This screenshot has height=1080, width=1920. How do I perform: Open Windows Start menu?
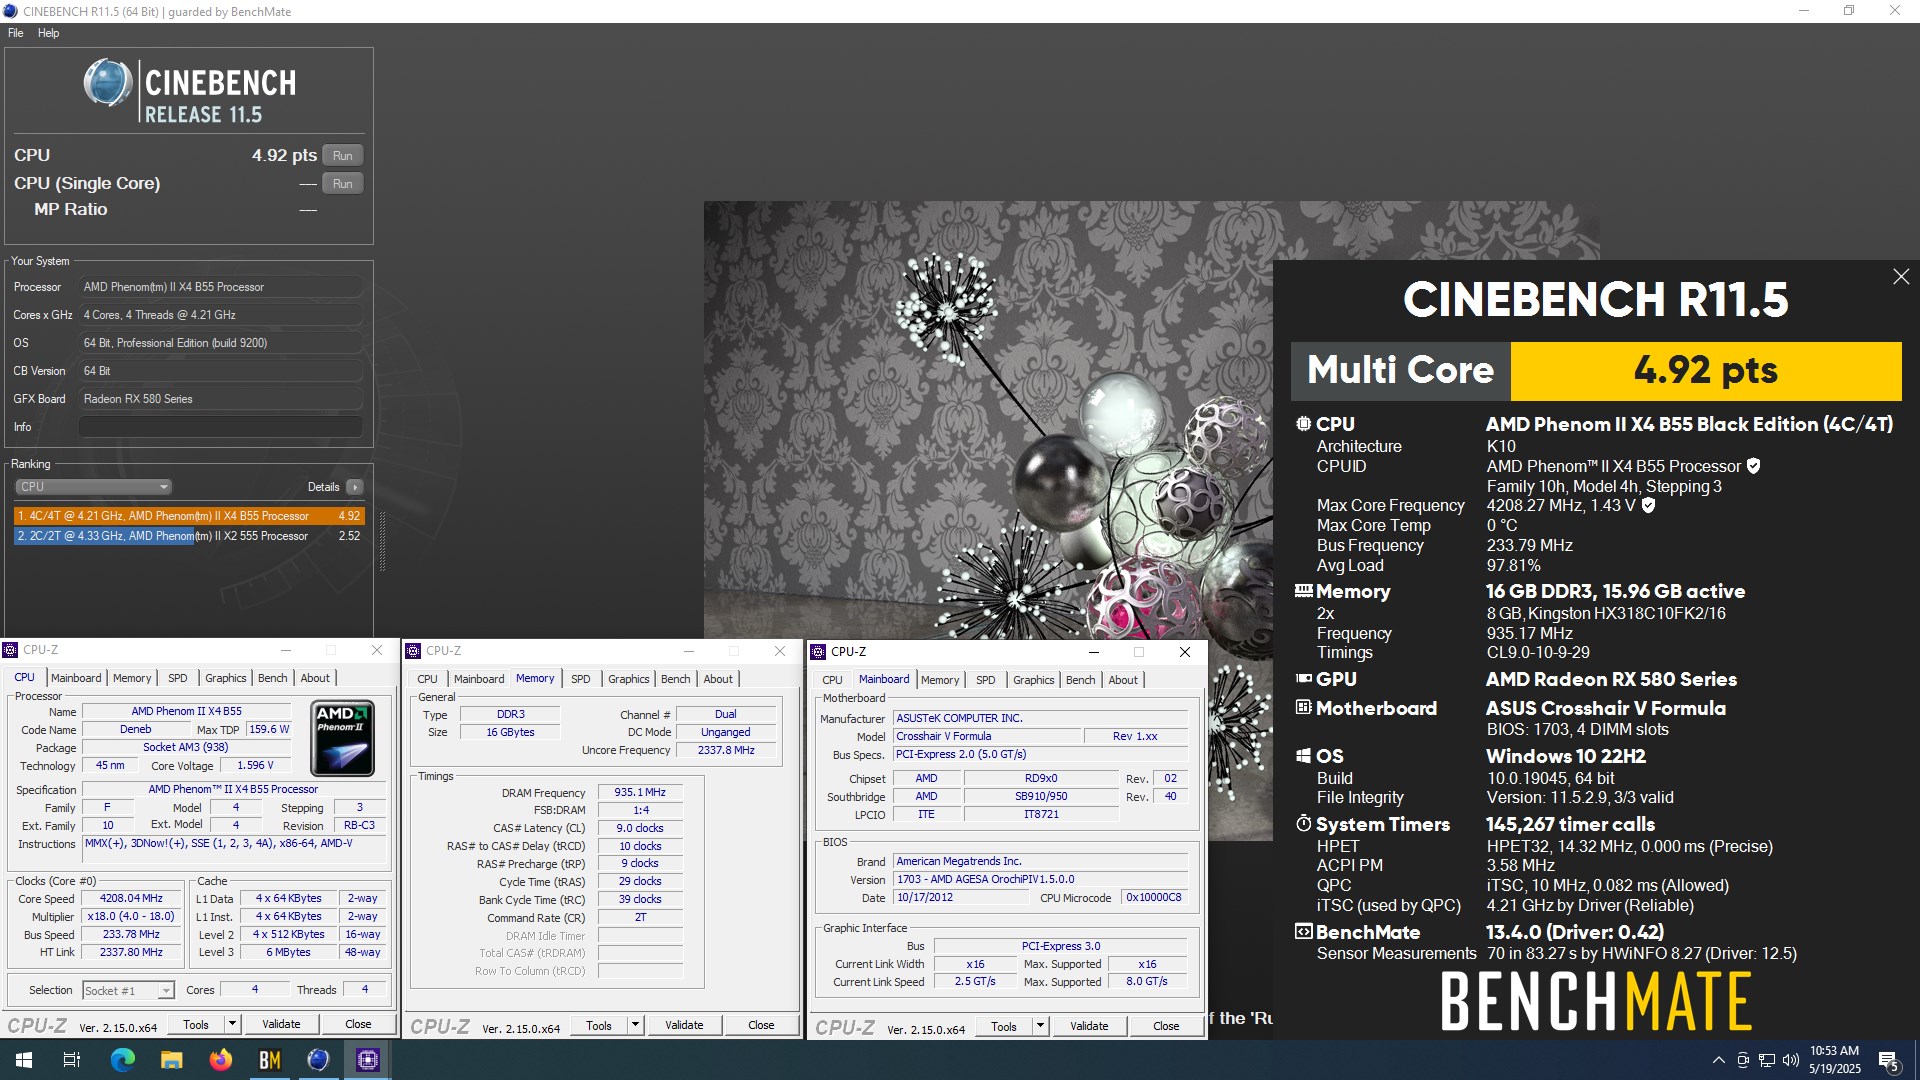click(x=24, y=1060)
